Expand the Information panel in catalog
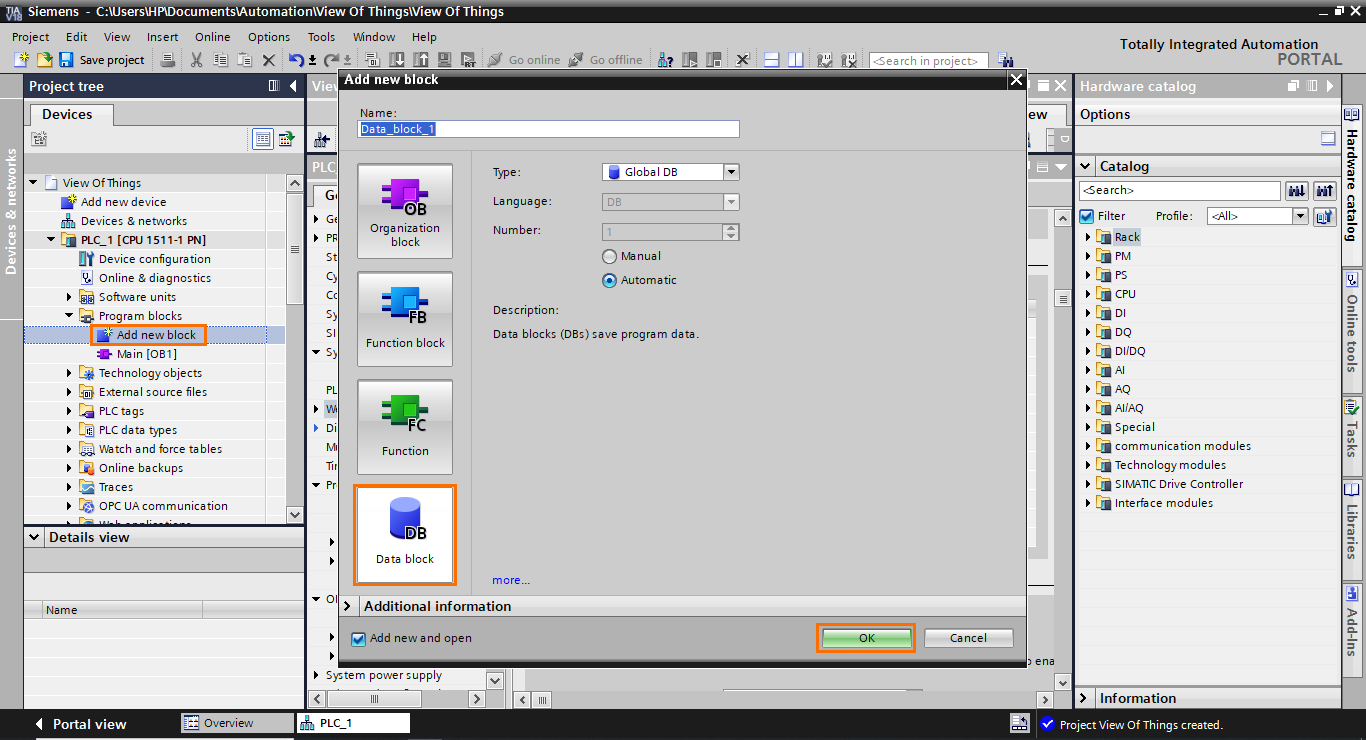 (1085, 698)
